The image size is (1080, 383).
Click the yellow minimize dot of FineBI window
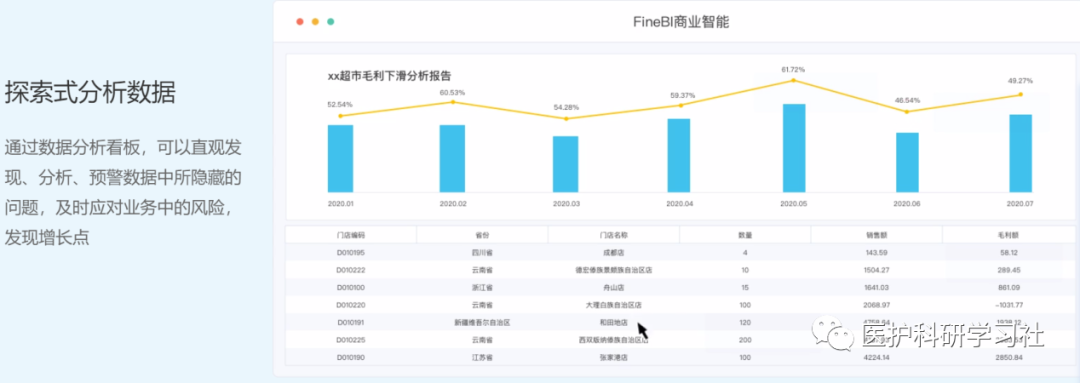tap(315, 22)
